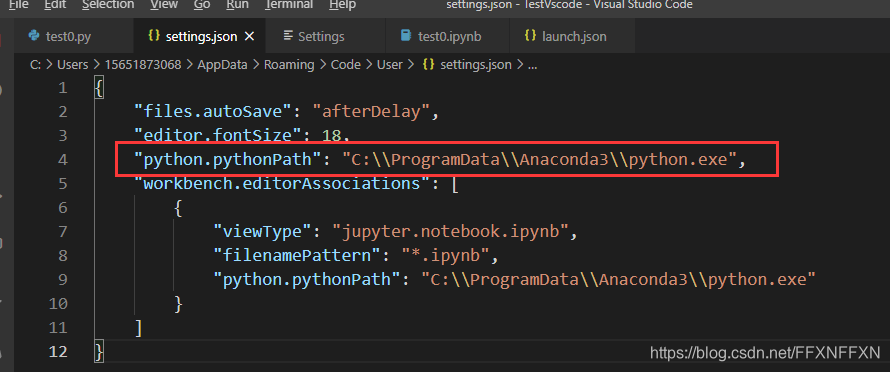Switch to the test0.py tab
The width and height of the screenshot is (890, 372).
point(74,36)
